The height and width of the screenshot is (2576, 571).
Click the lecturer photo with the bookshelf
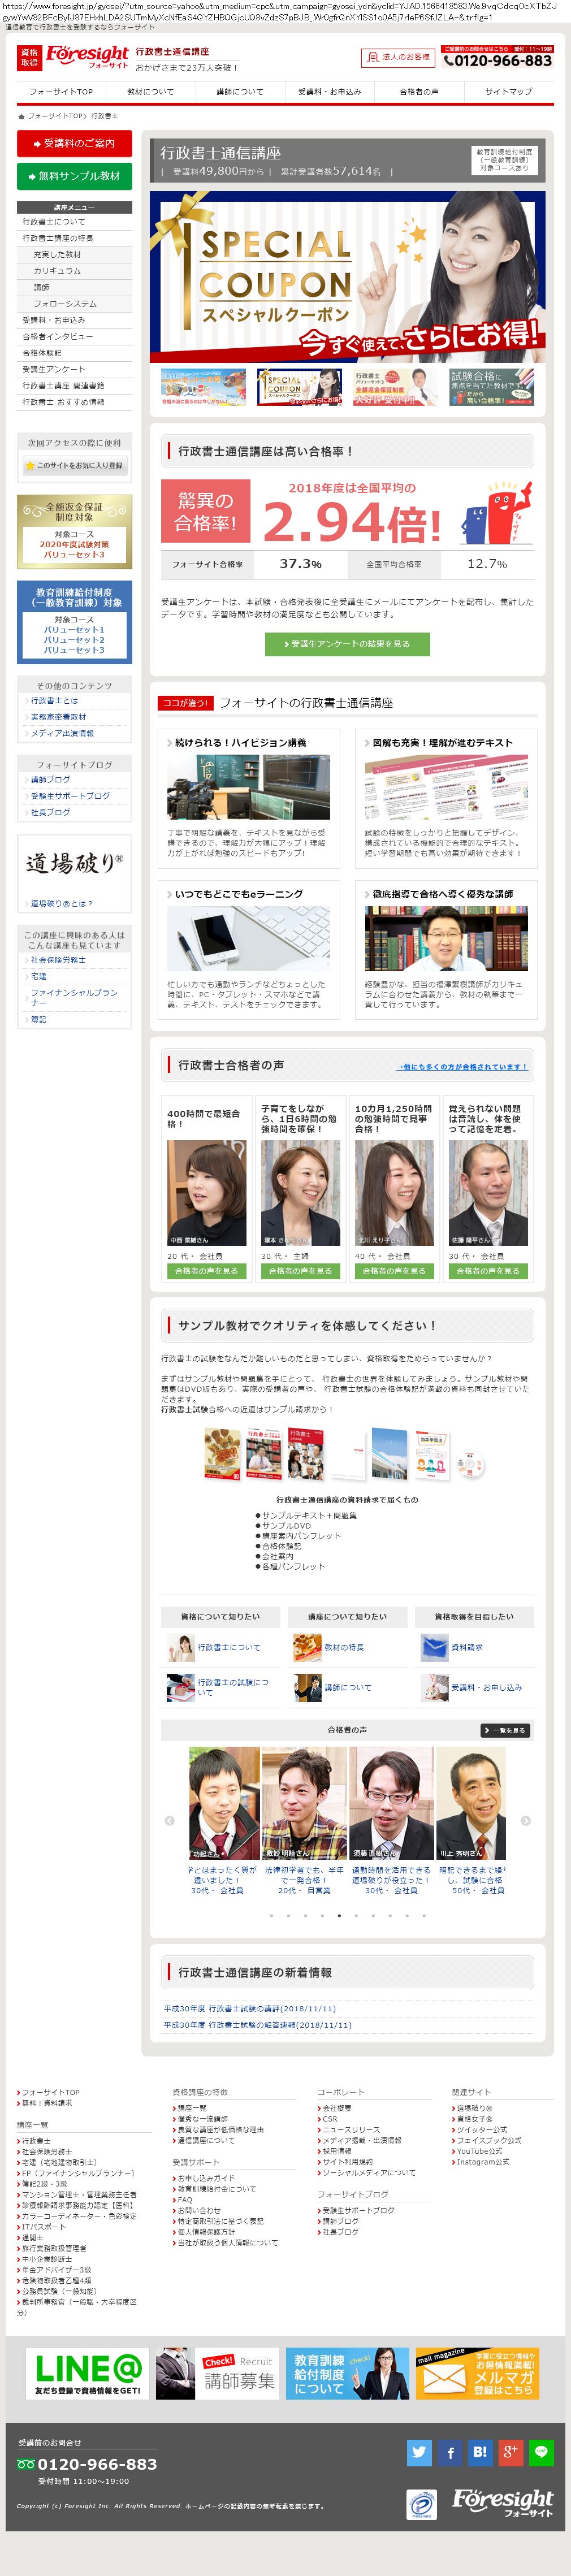[446, 938]
